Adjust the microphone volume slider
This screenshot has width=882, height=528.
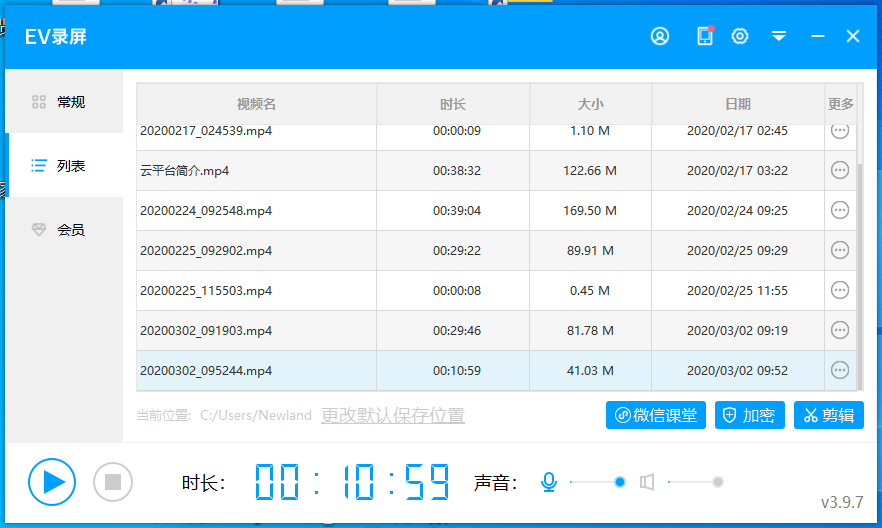coord(620,482)
